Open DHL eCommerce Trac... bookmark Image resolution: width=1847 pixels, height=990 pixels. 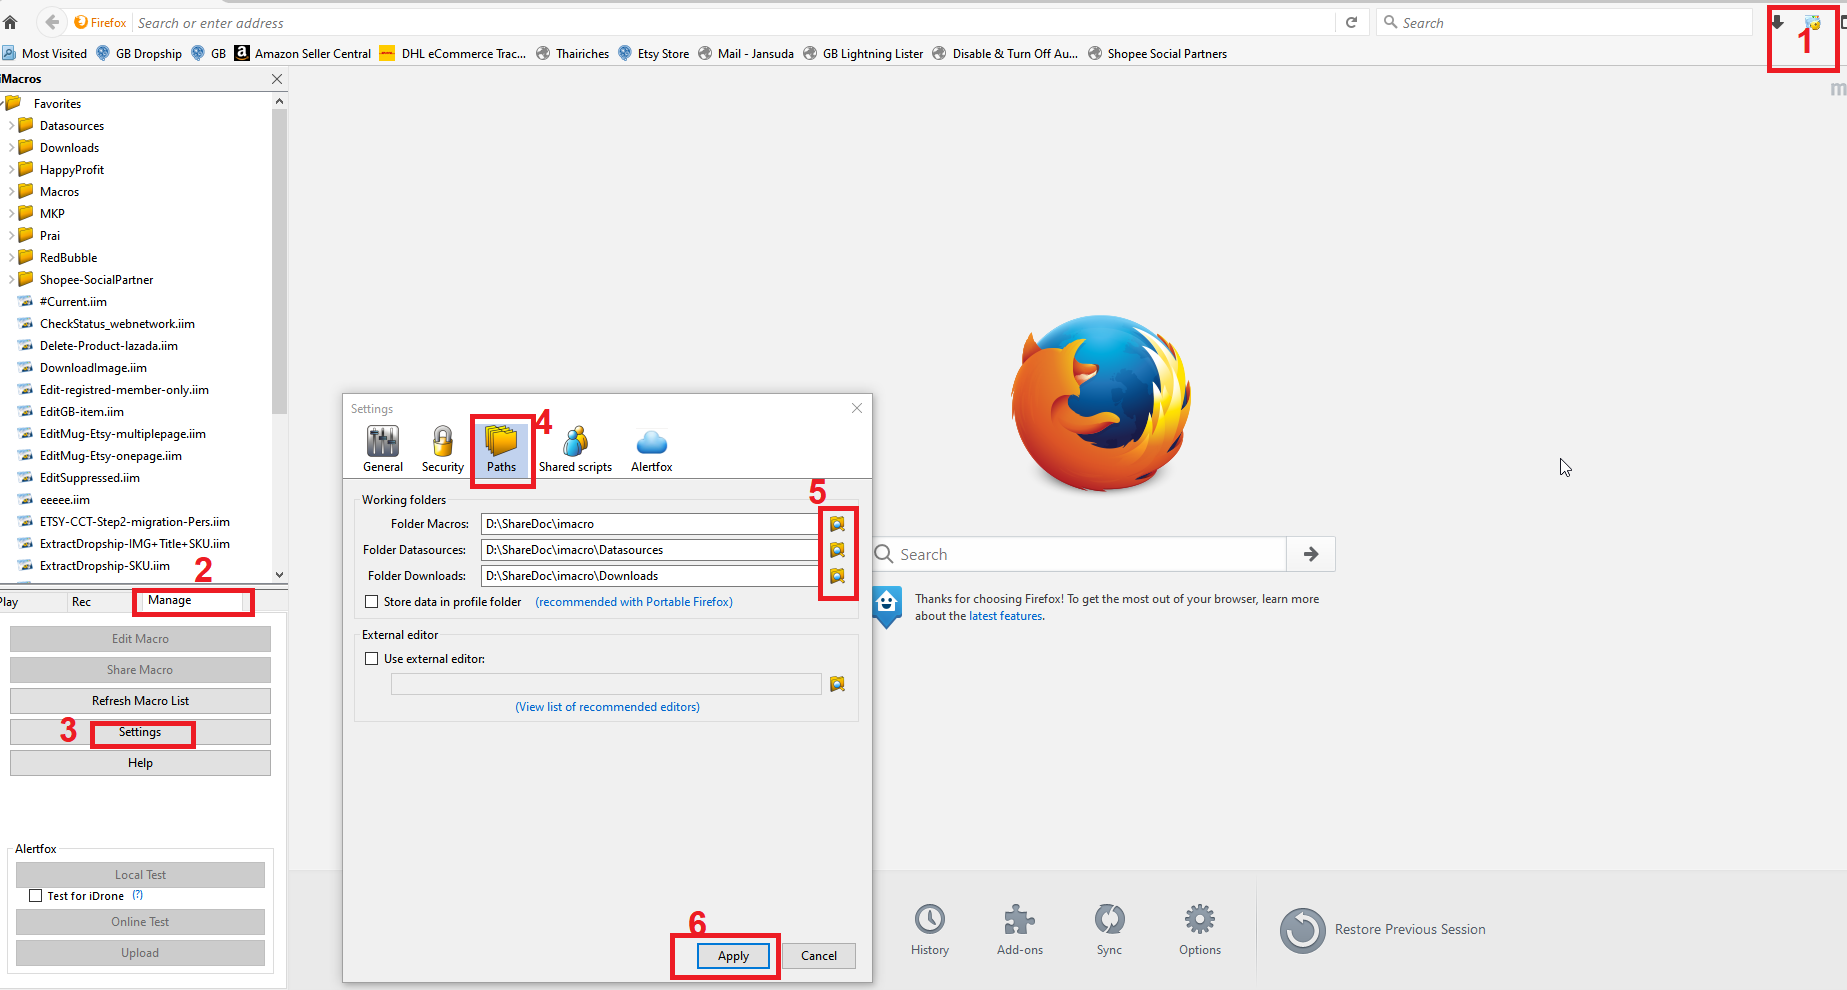pyautogui.click(x=453, y=54)
